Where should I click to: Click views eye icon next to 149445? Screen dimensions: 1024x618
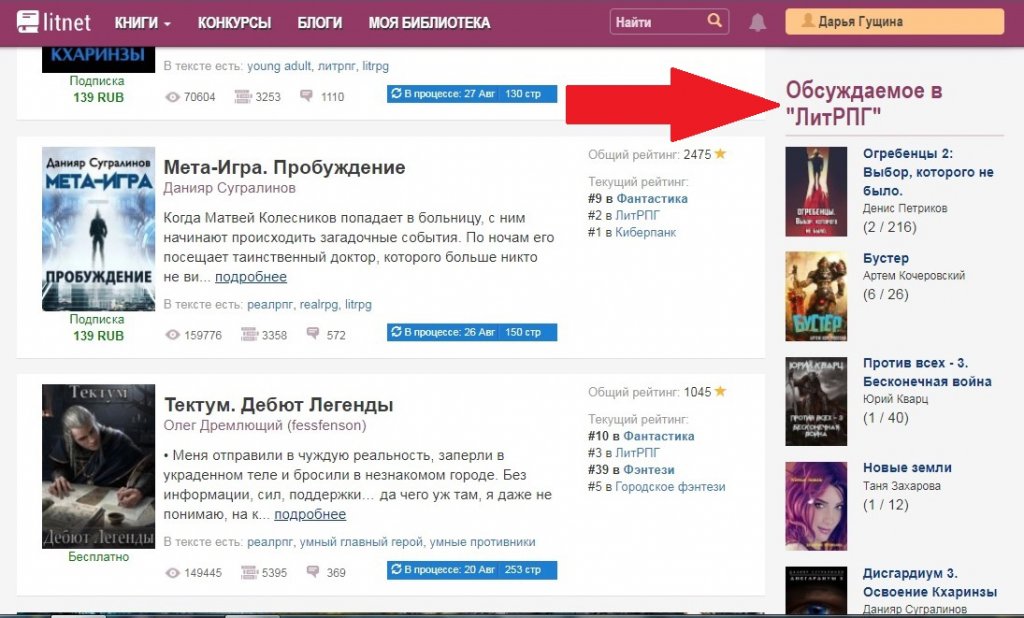click(x=172, y=572)
